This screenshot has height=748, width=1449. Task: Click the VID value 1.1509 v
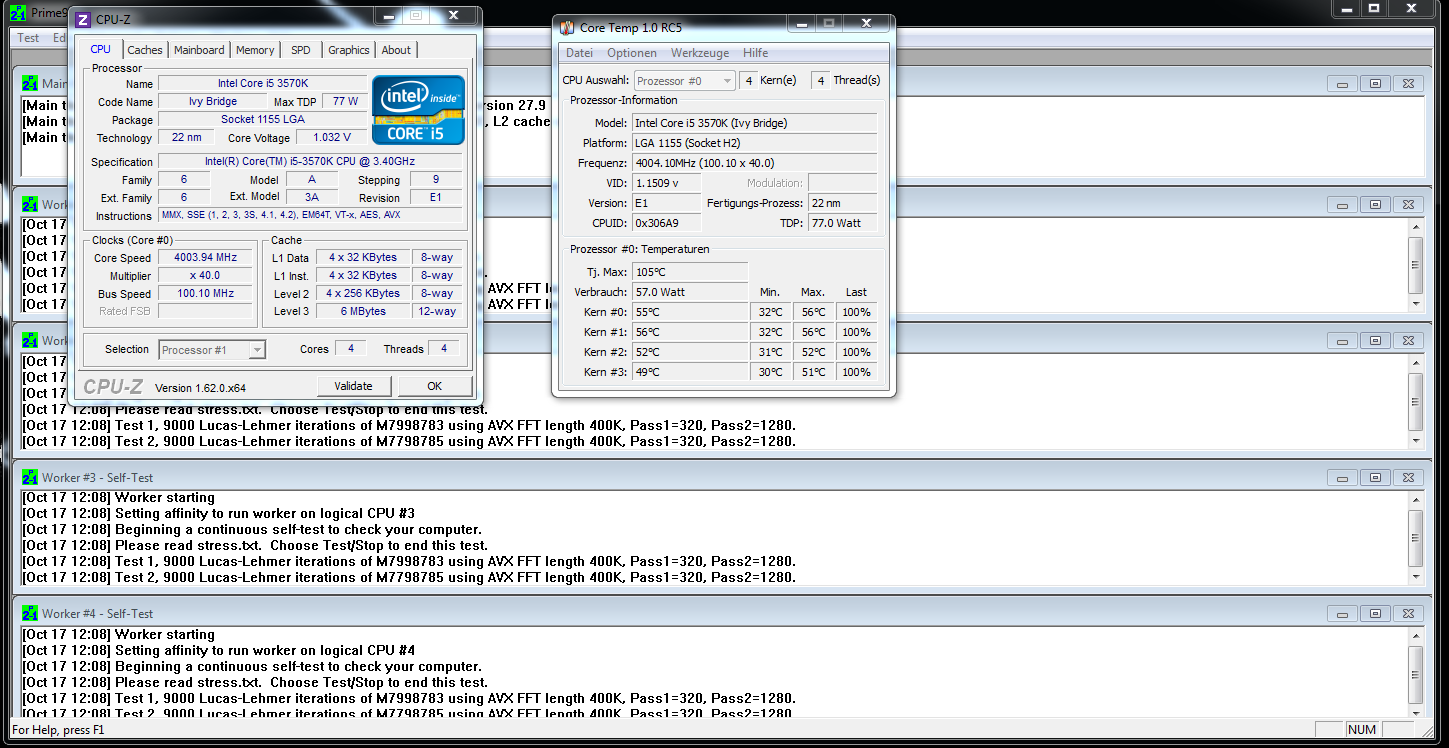667,183
